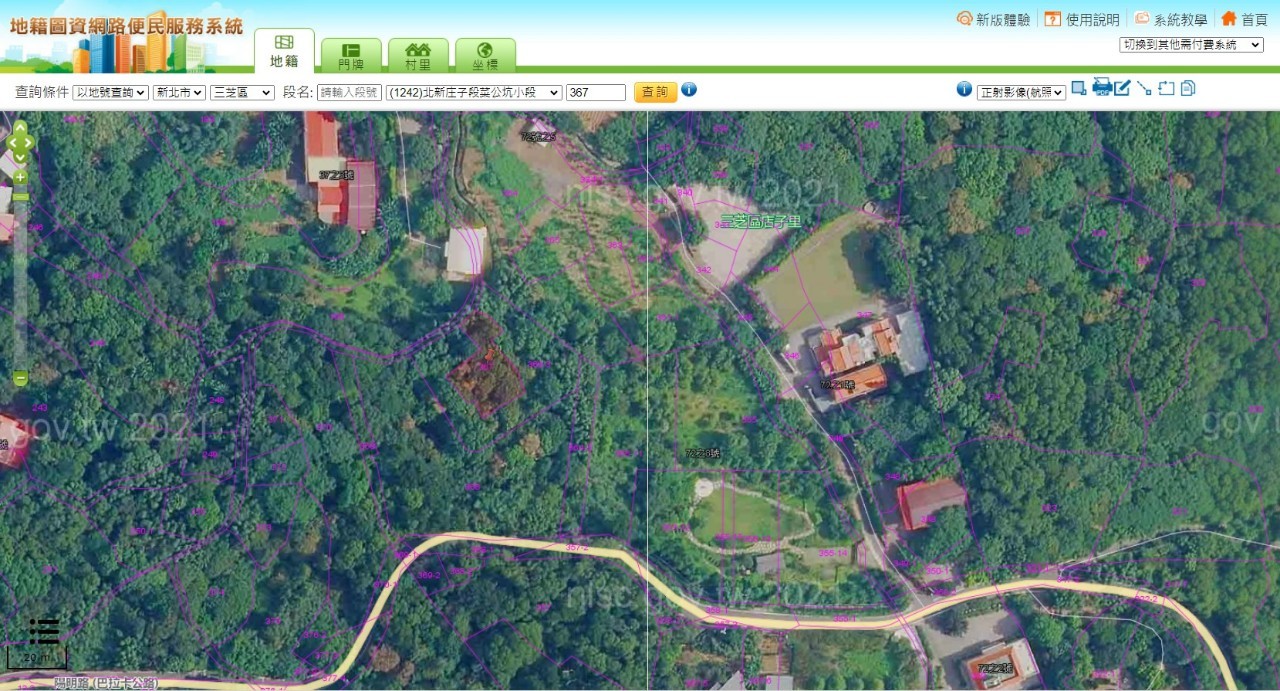The image size is (1280, 691).
Task: Open the 使用說明 help link
Action: click(x=1082, y=19)
